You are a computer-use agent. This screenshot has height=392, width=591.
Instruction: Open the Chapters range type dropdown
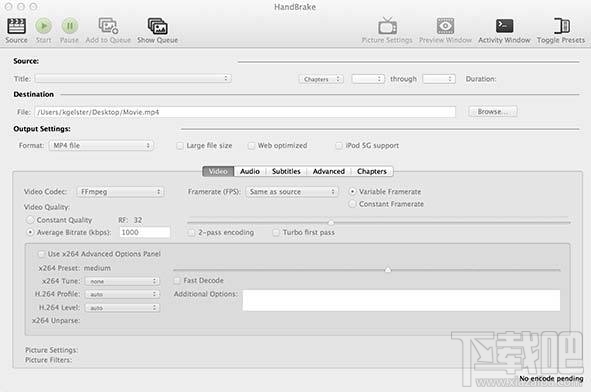tap(321, 79)
